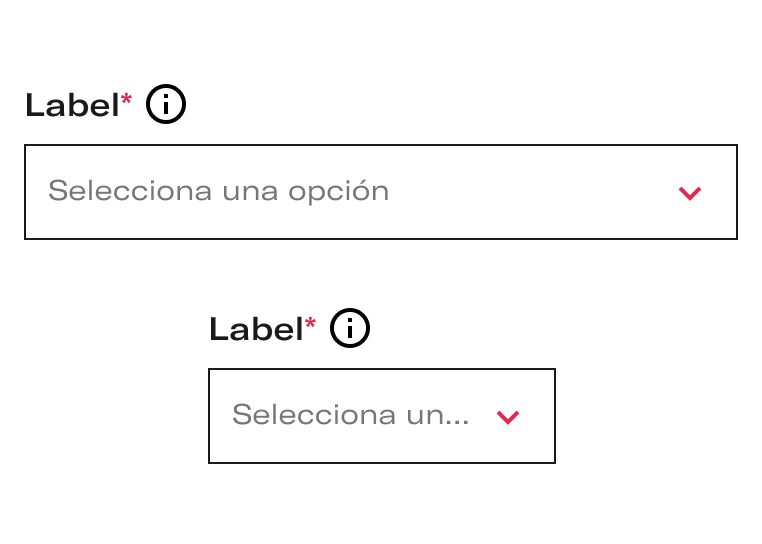Click the upper "Label" text
This screenshot has height=544, width=762.
point(72,105)
